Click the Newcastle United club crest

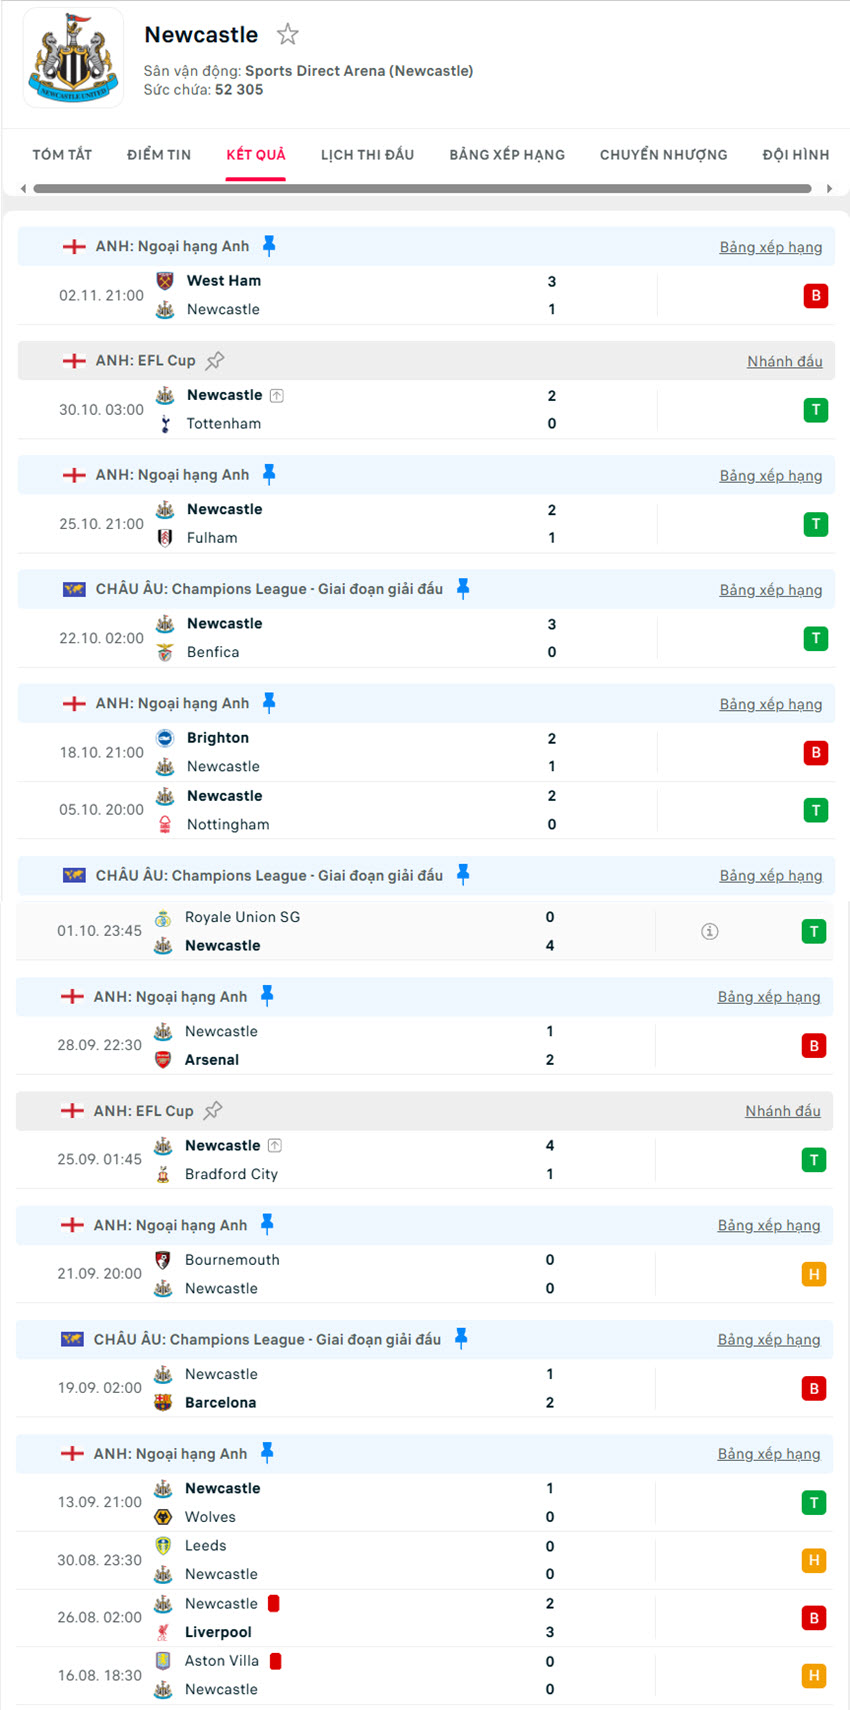[73, 59]
